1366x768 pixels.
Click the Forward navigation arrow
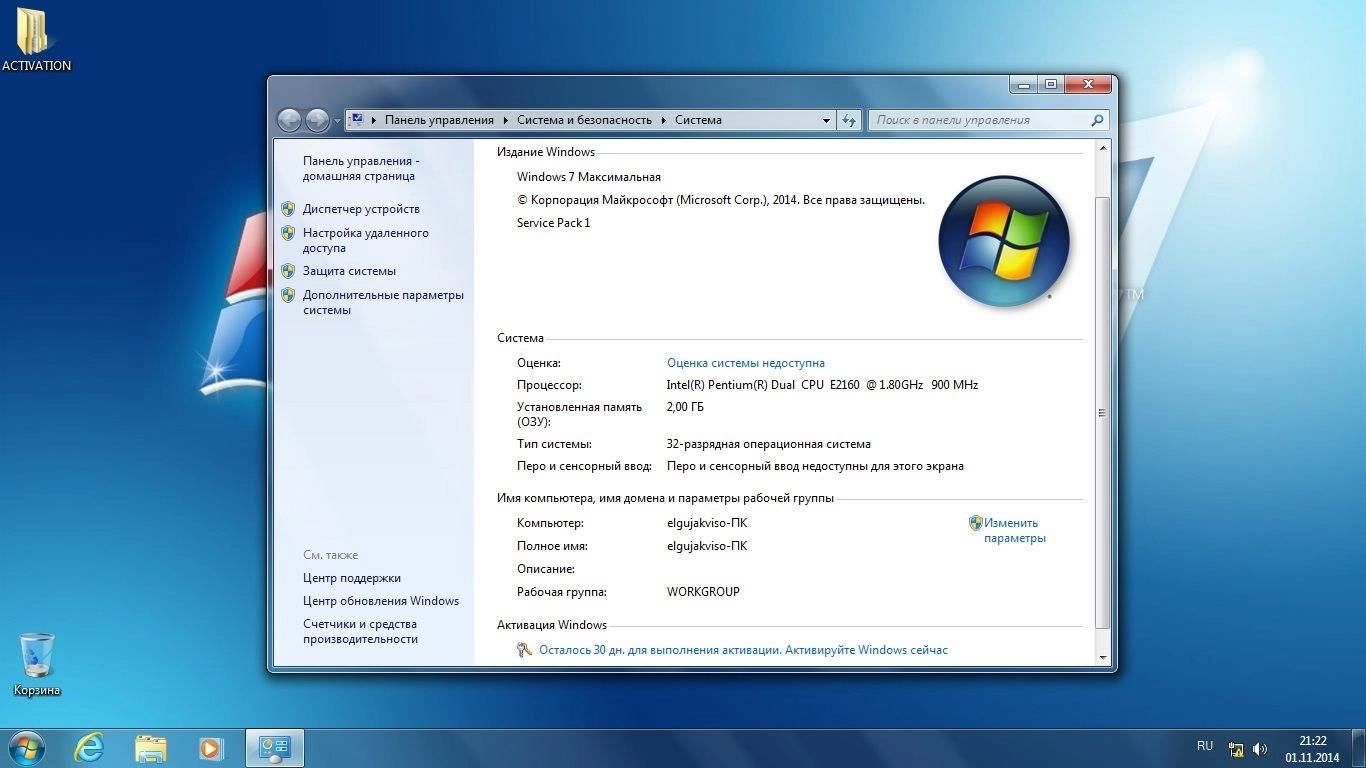point(317,120)
